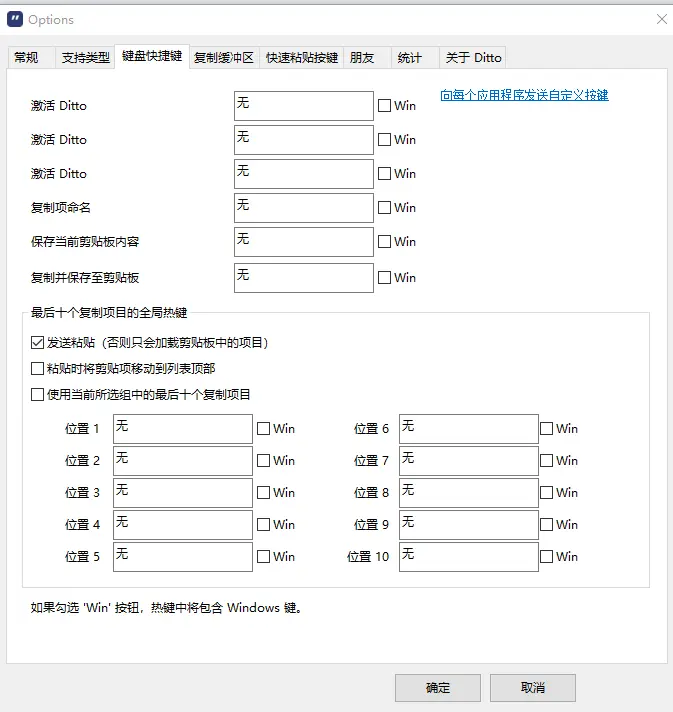Open the 统计 tab
Screen dimensions: 673x712
click(x=415, y=58)
